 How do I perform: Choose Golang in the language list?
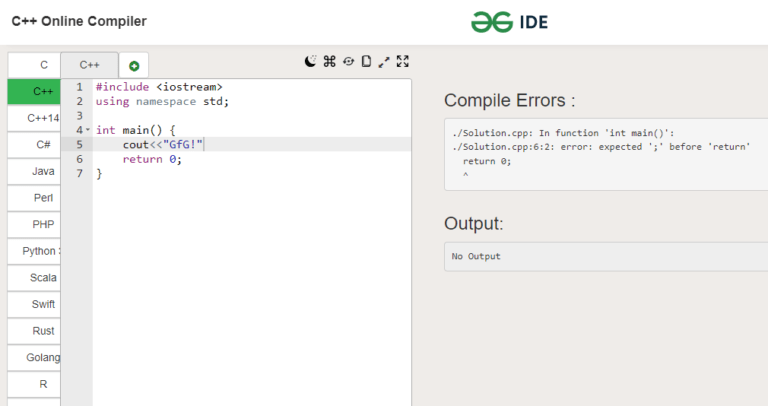pos(34,358)
